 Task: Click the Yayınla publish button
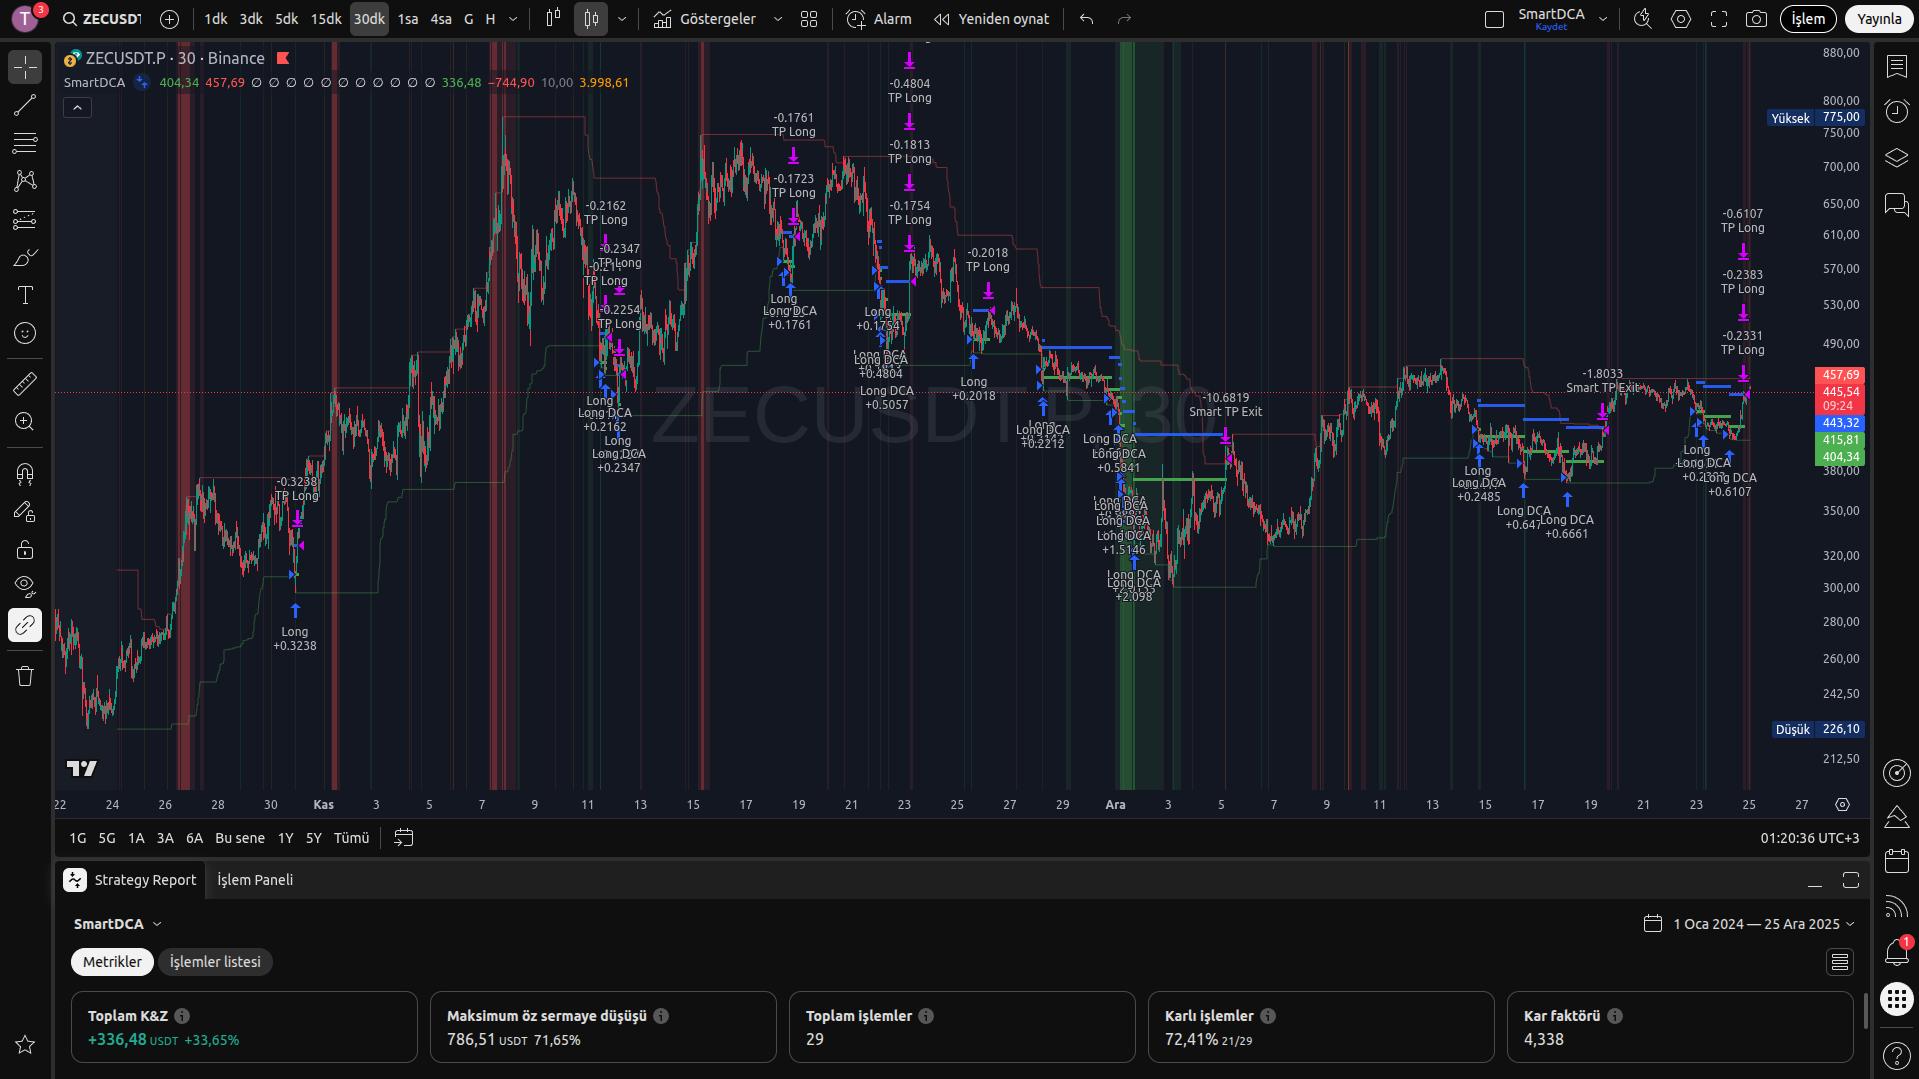(x=1878, y=19)
